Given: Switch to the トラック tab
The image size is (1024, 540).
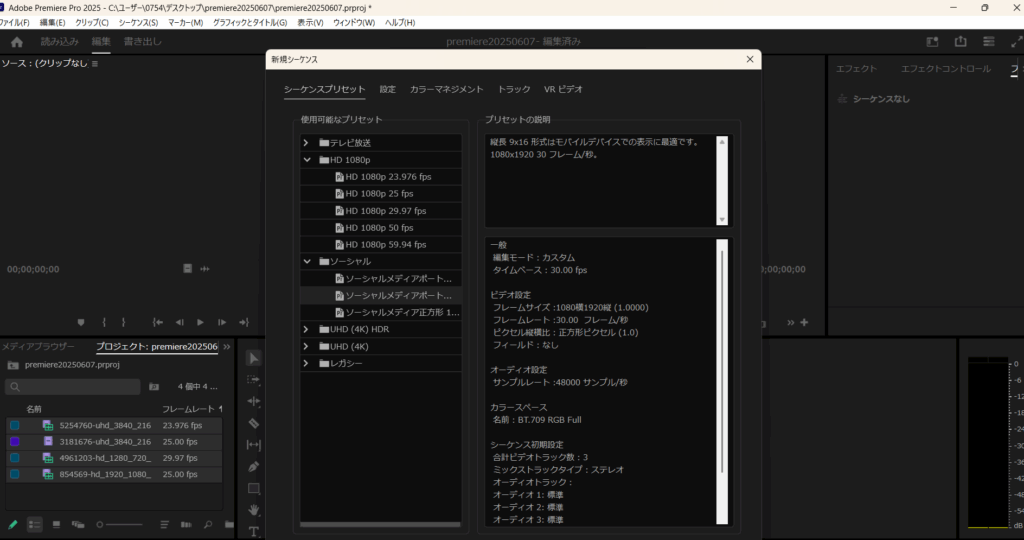Looking at the screenshot, I should click(514, 90).
